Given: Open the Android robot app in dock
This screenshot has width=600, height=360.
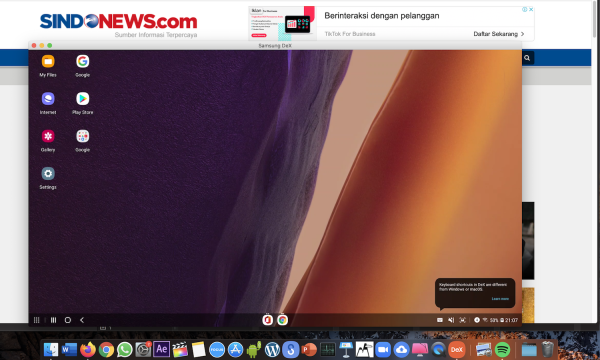Looking at the screenshot, I should click(254, 349).
